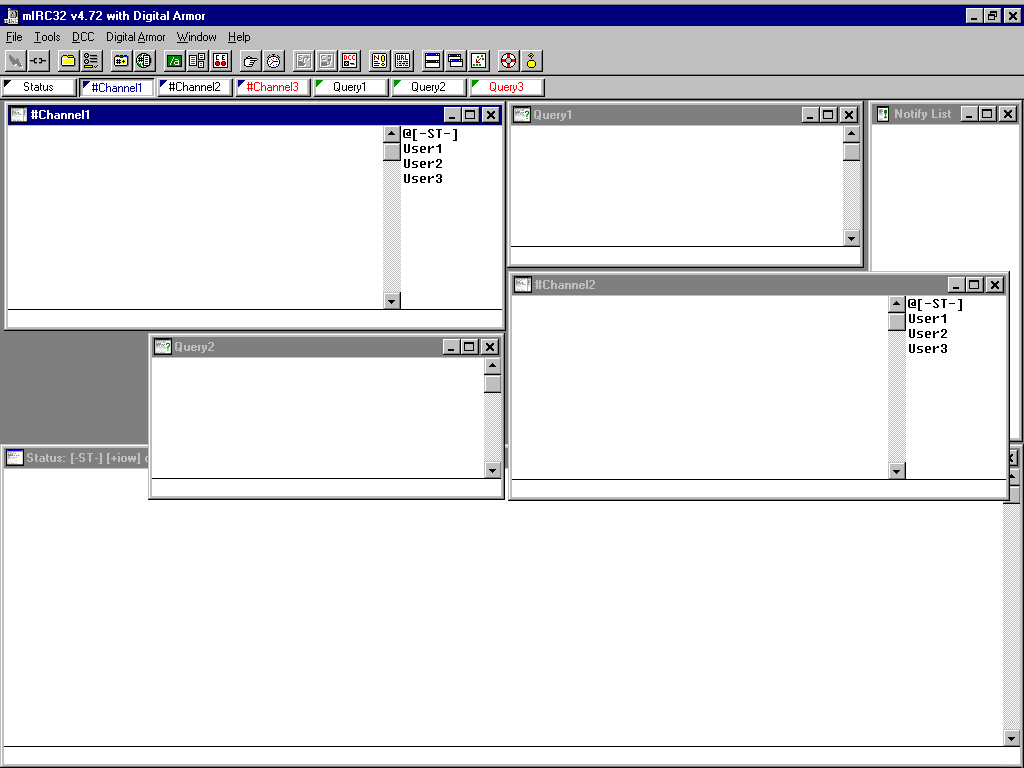The image size is (1024, 768).
Task: Click the Status window's command input line
Action: point(510,756)
